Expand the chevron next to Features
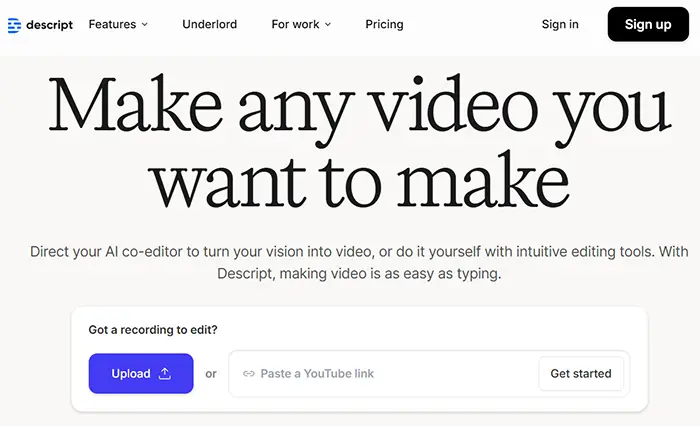 (144, 24)
